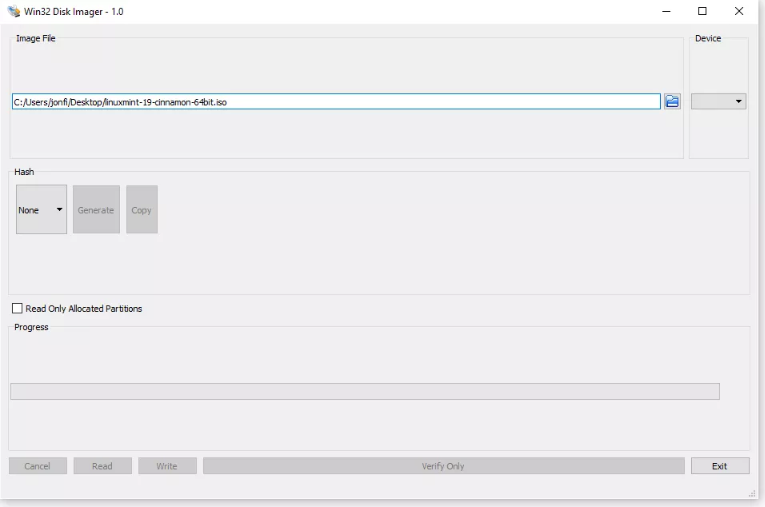Enable Read Only Allocated Partitions checkbox
Image resolution: width=765 pixels, height=507 pixels.
coord(17,308)
